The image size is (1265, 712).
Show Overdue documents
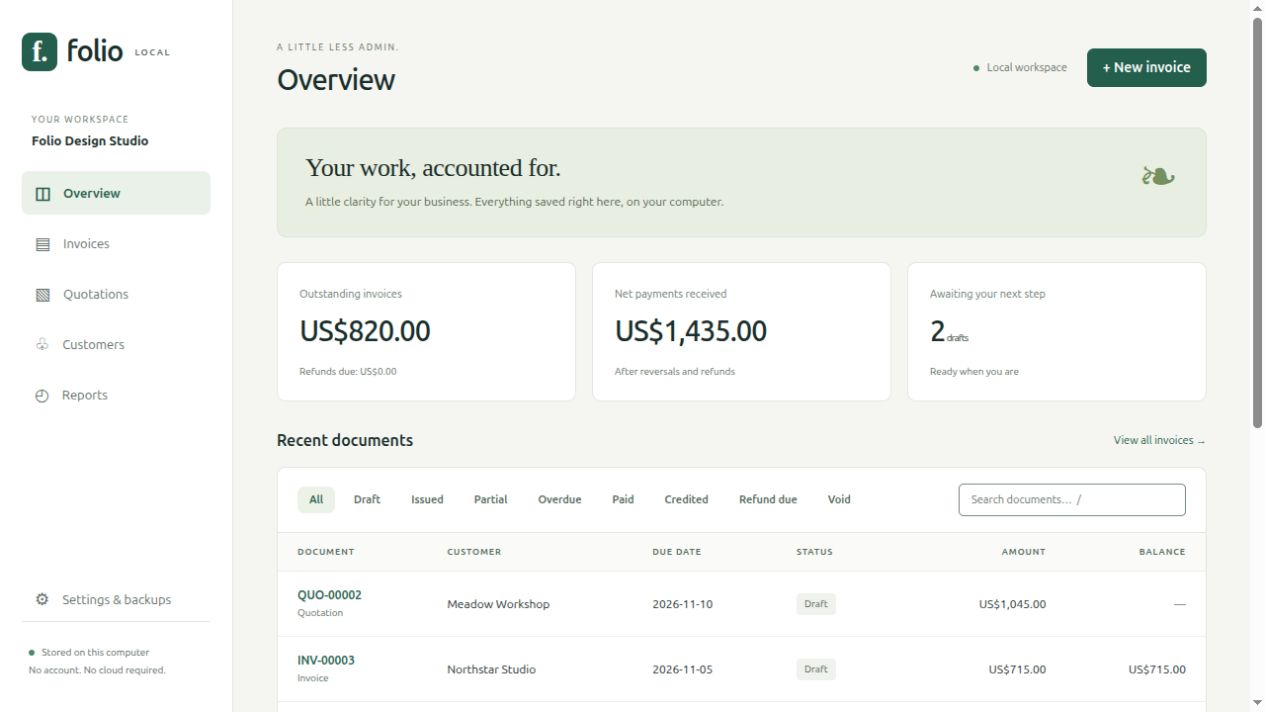coord(559,500)
